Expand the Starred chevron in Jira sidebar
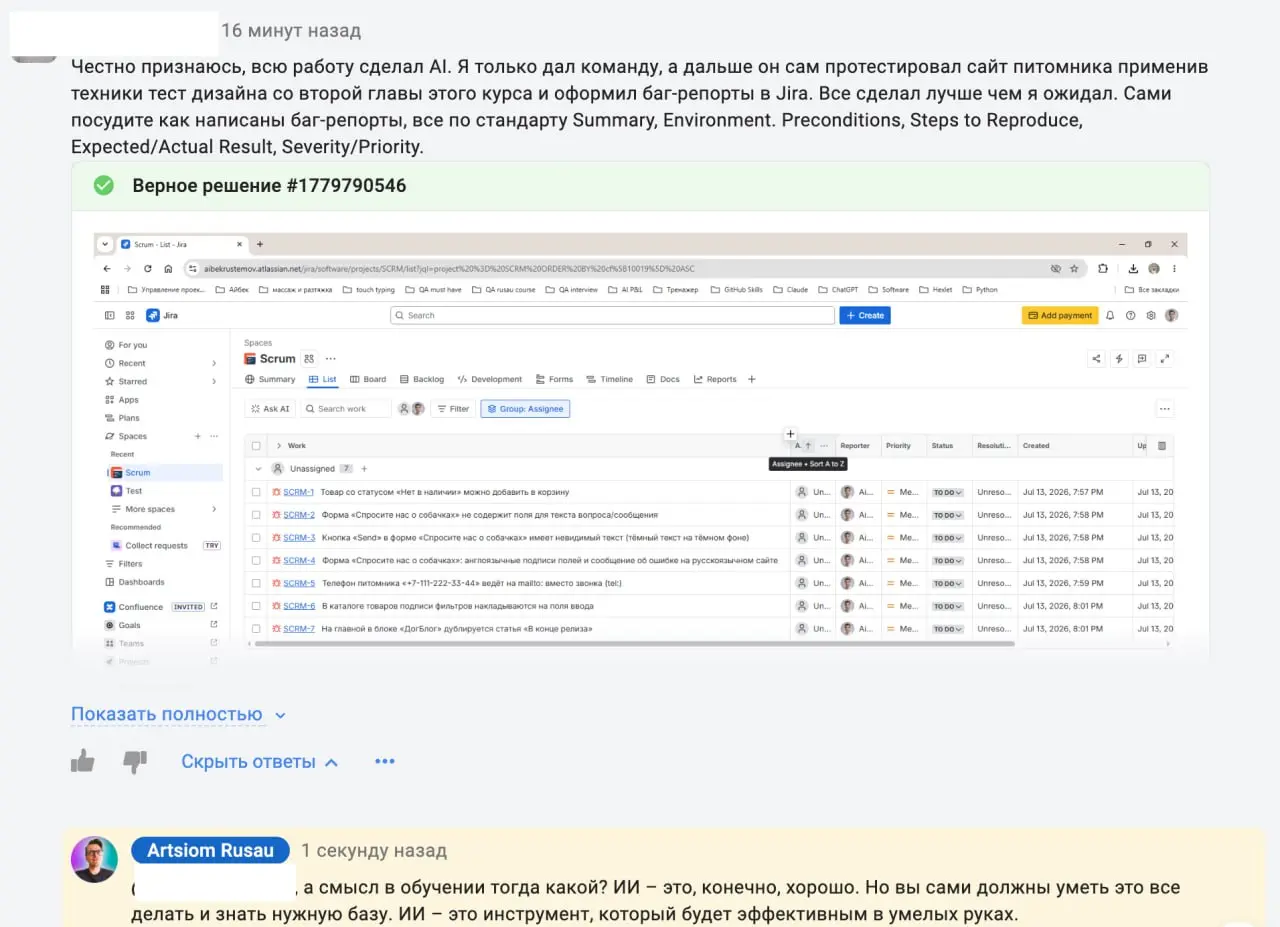Viewport: 1280px width, 927px height. point(214,381)
